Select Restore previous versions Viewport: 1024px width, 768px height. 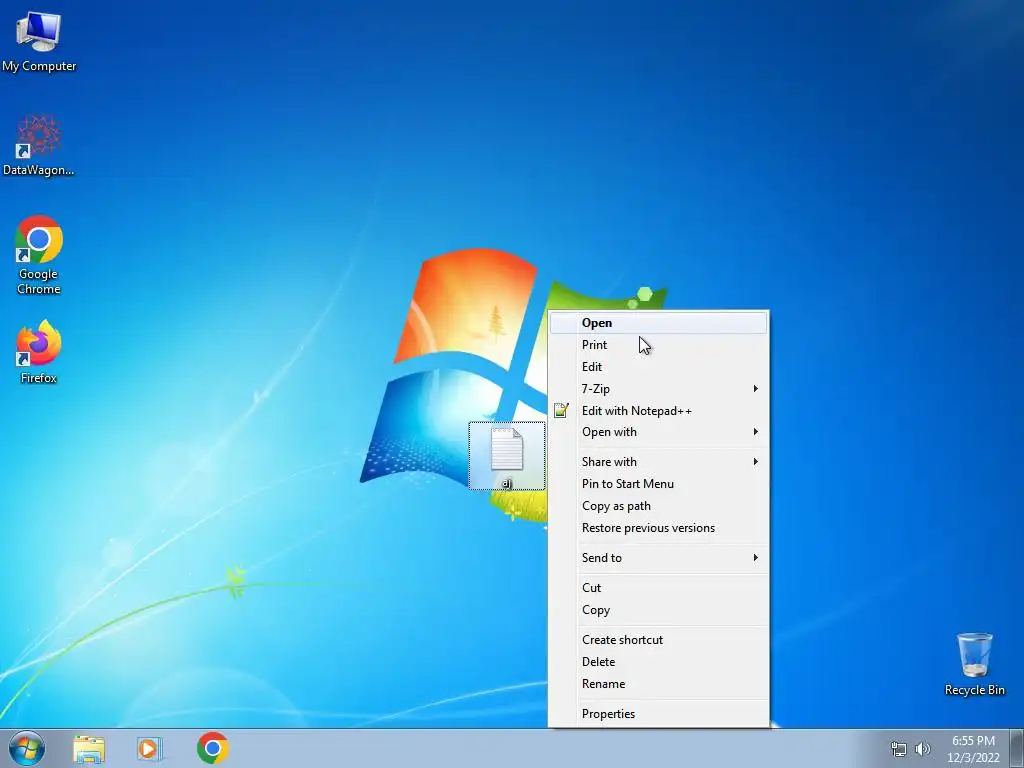658,528
